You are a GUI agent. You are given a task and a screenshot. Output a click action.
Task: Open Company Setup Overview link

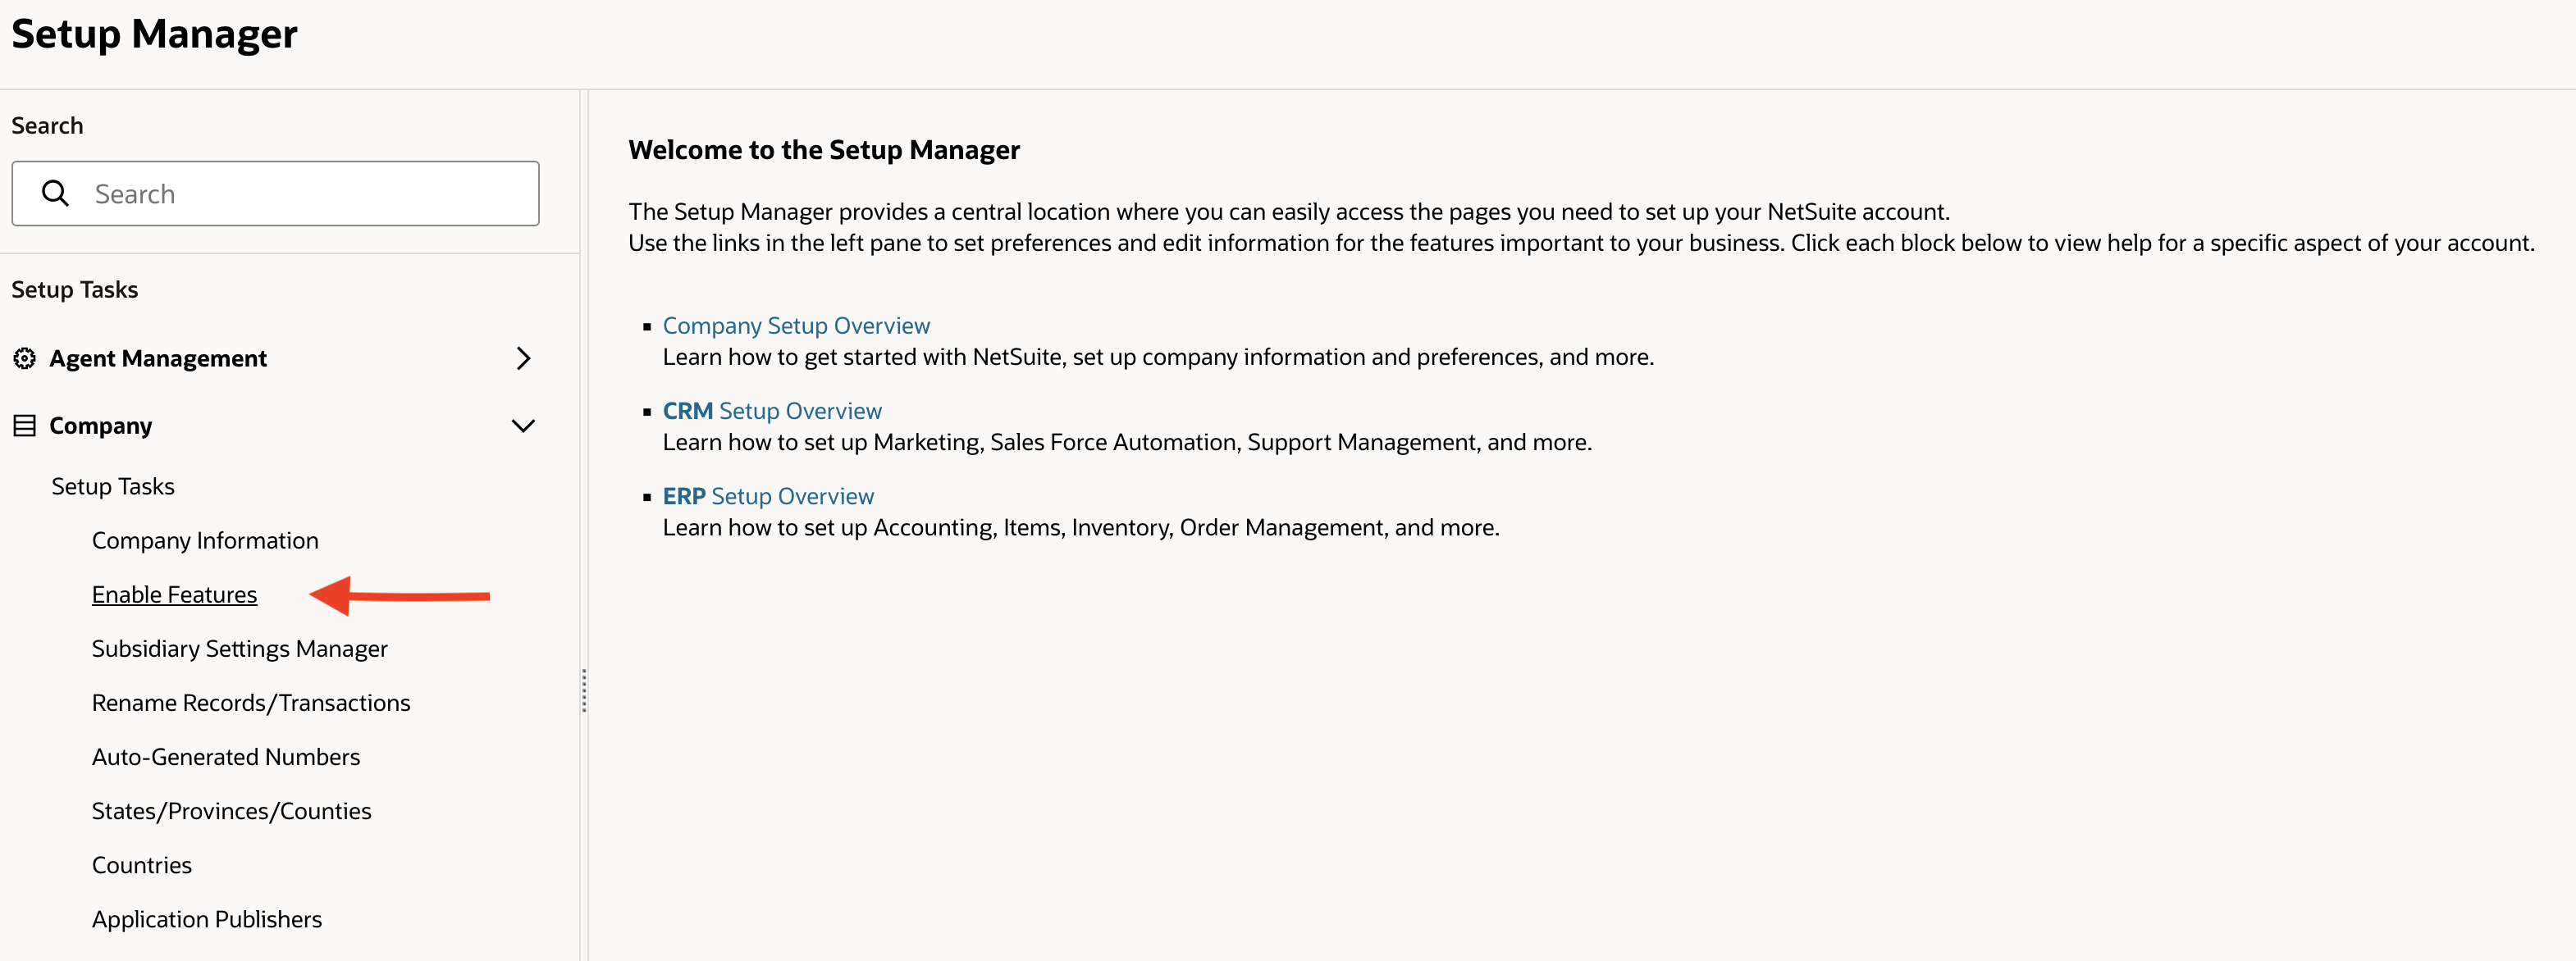796,325
